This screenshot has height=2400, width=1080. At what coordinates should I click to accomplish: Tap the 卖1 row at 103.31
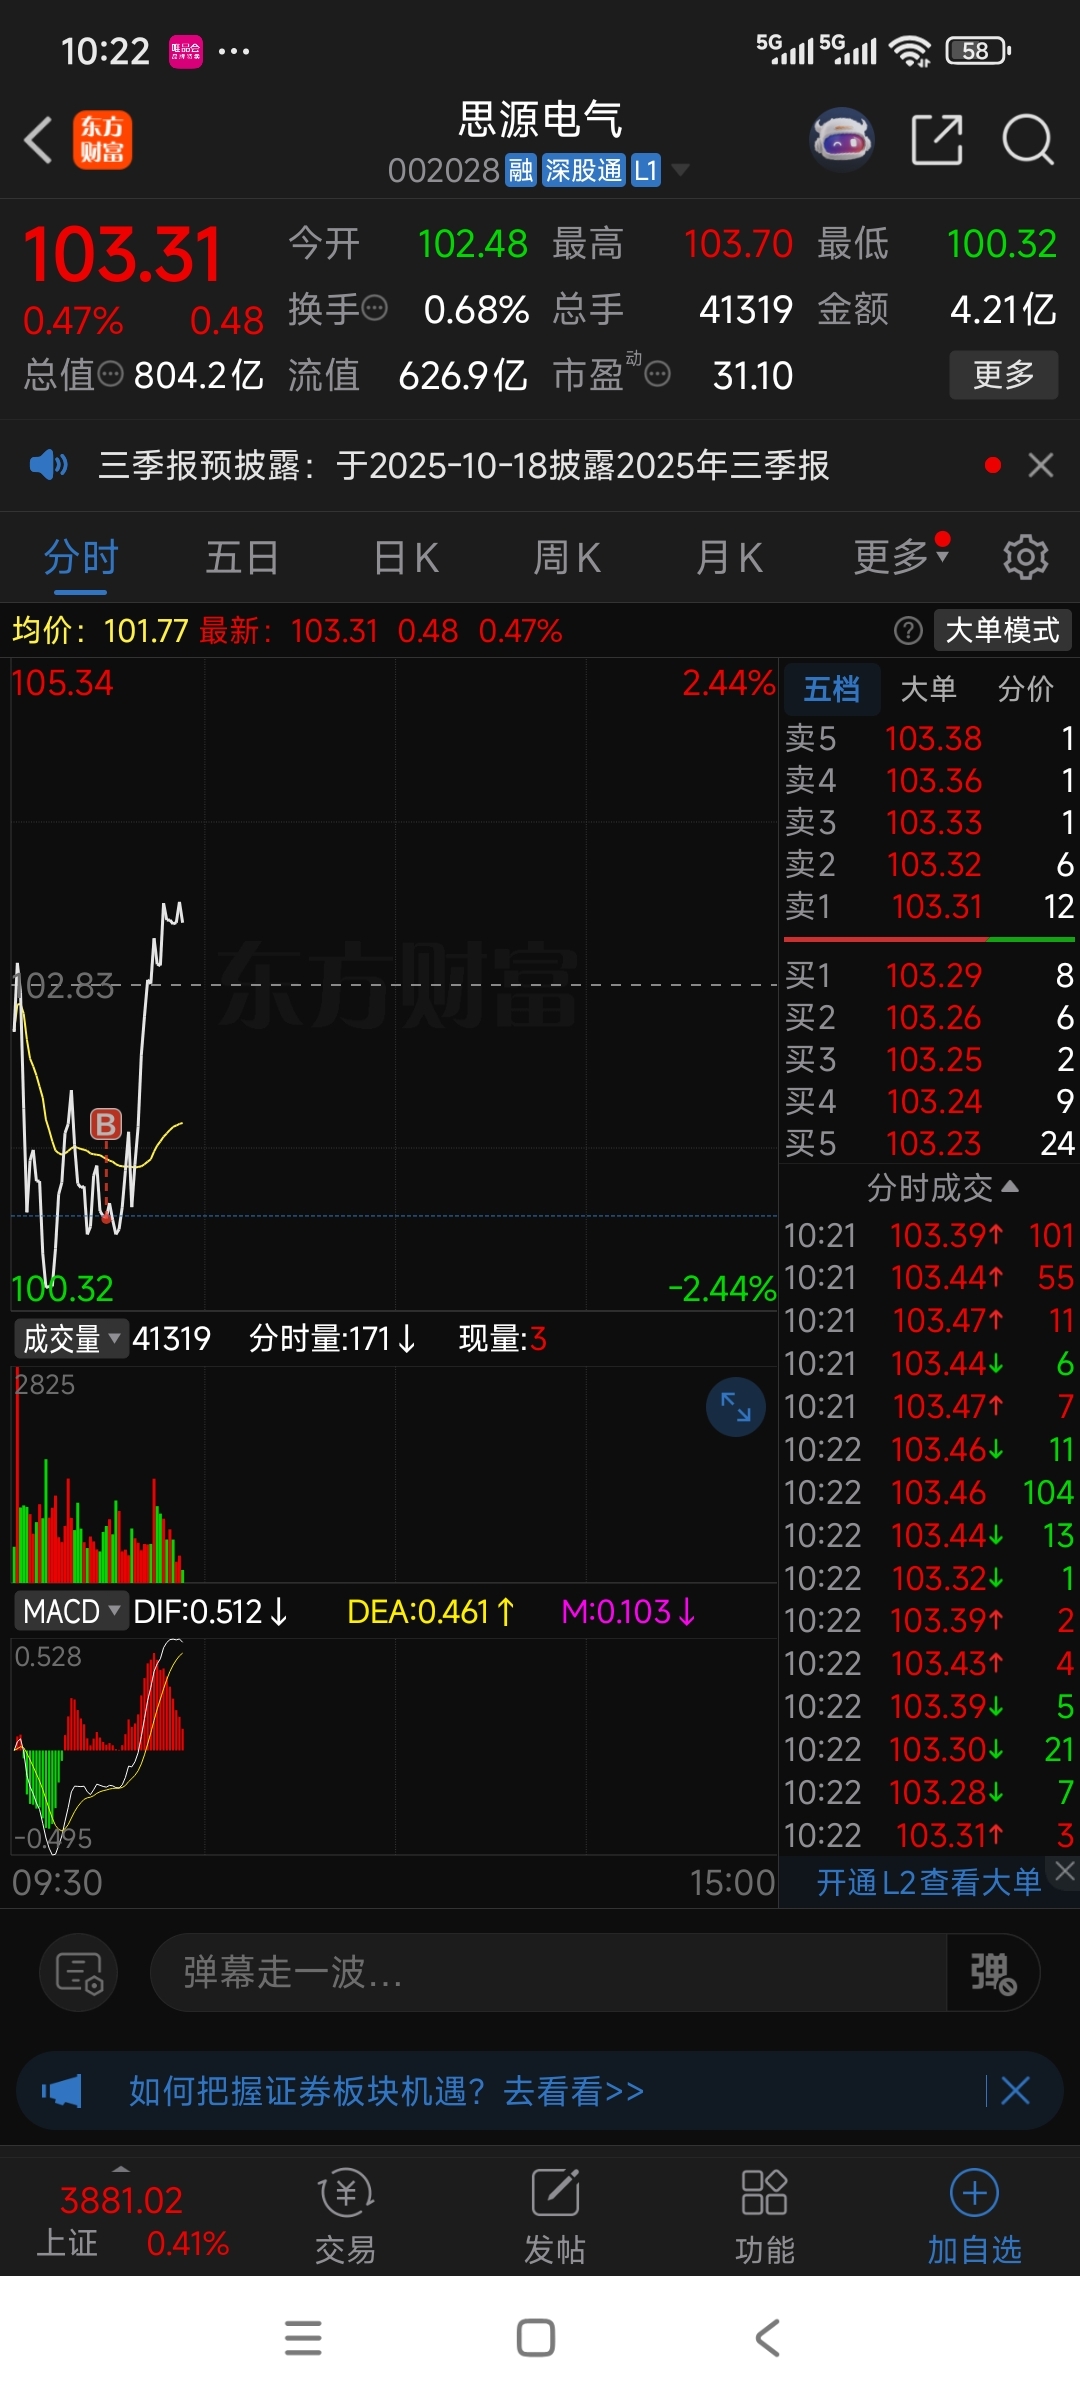pos(929,906)
